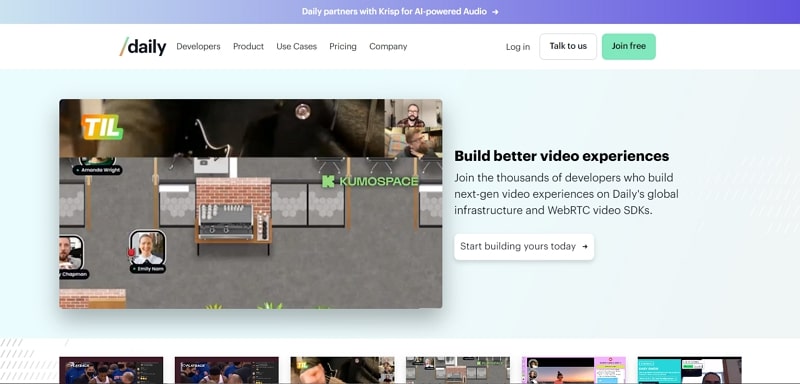Click the bearded man's webcam tile
The width and height of the screenshot is (800, 384).
[x=413, y=113]
